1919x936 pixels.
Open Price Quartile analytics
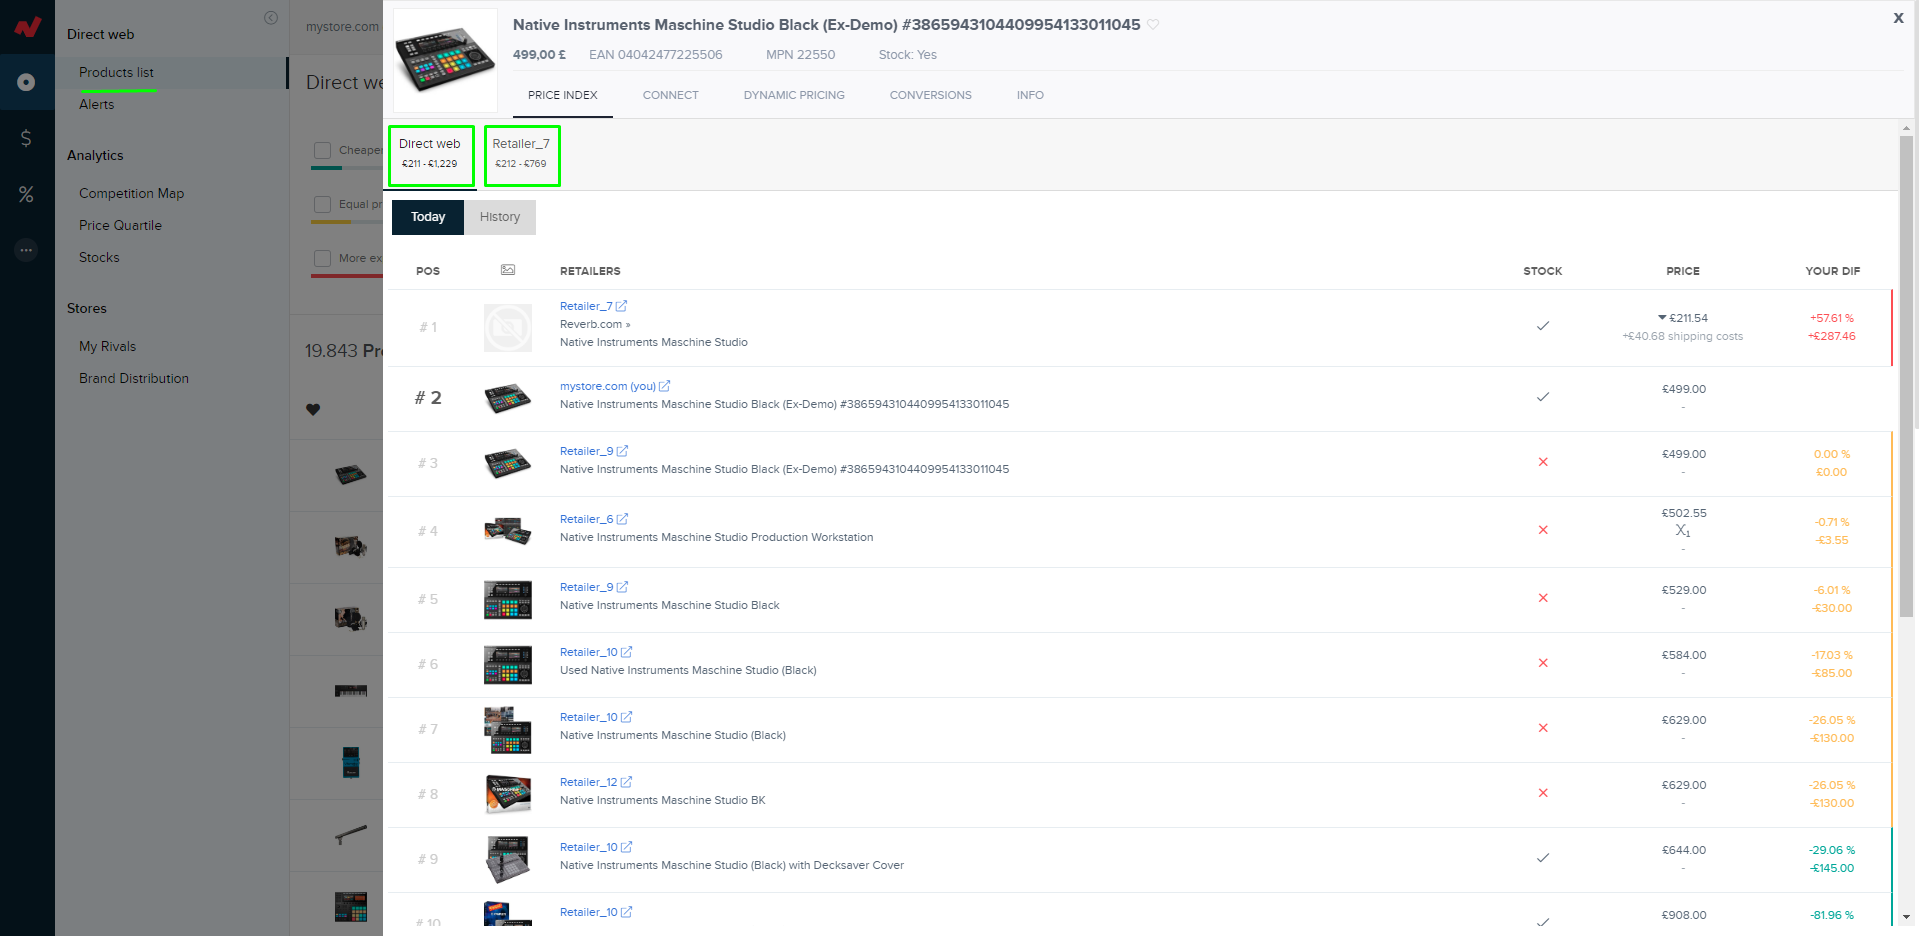[120, 225]
